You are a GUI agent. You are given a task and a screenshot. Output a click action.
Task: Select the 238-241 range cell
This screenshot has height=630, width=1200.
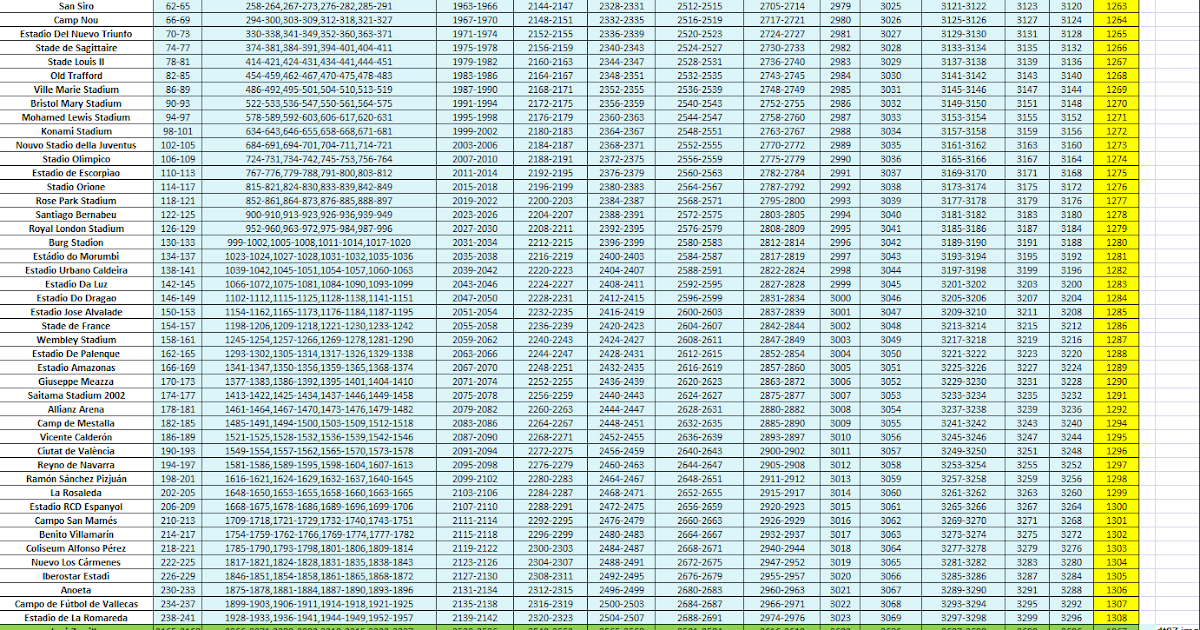coord(178,619)
